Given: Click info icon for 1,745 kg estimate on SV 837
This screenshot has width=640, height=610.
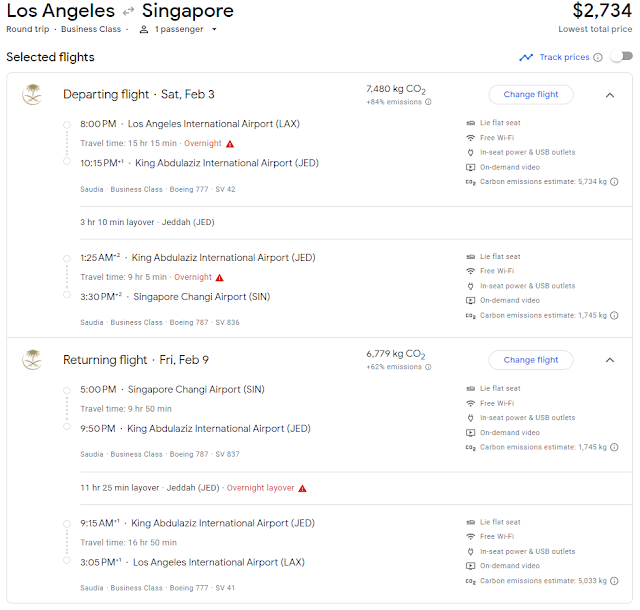Looking at the screenshot, I should pos(614,447).
